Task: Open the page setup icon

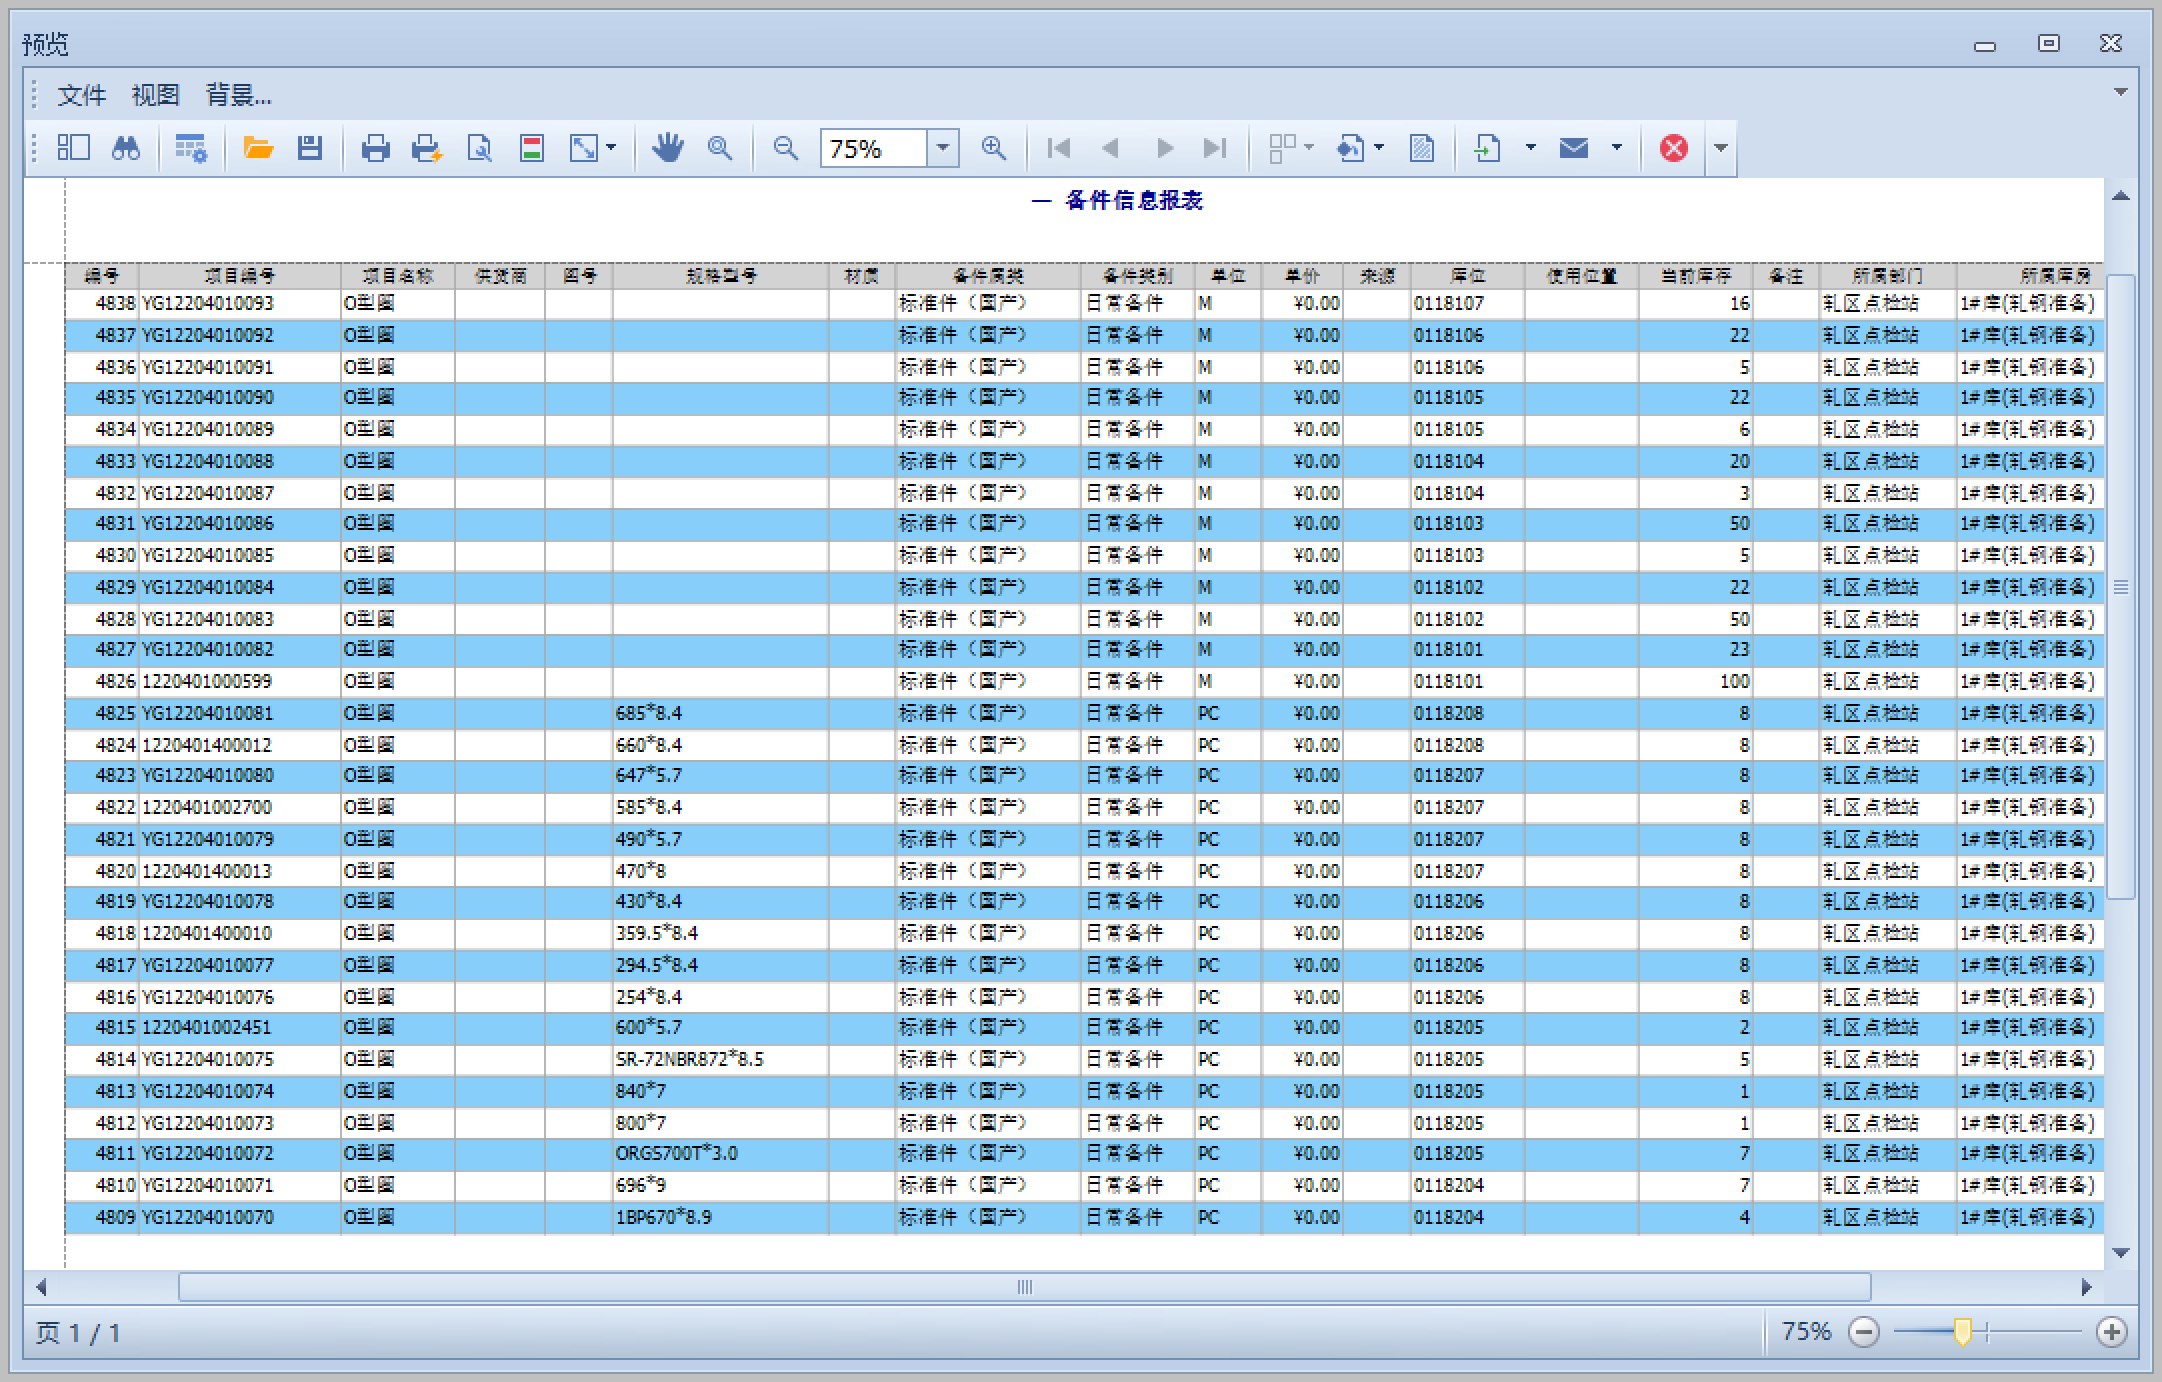Action: click(480, 148)
